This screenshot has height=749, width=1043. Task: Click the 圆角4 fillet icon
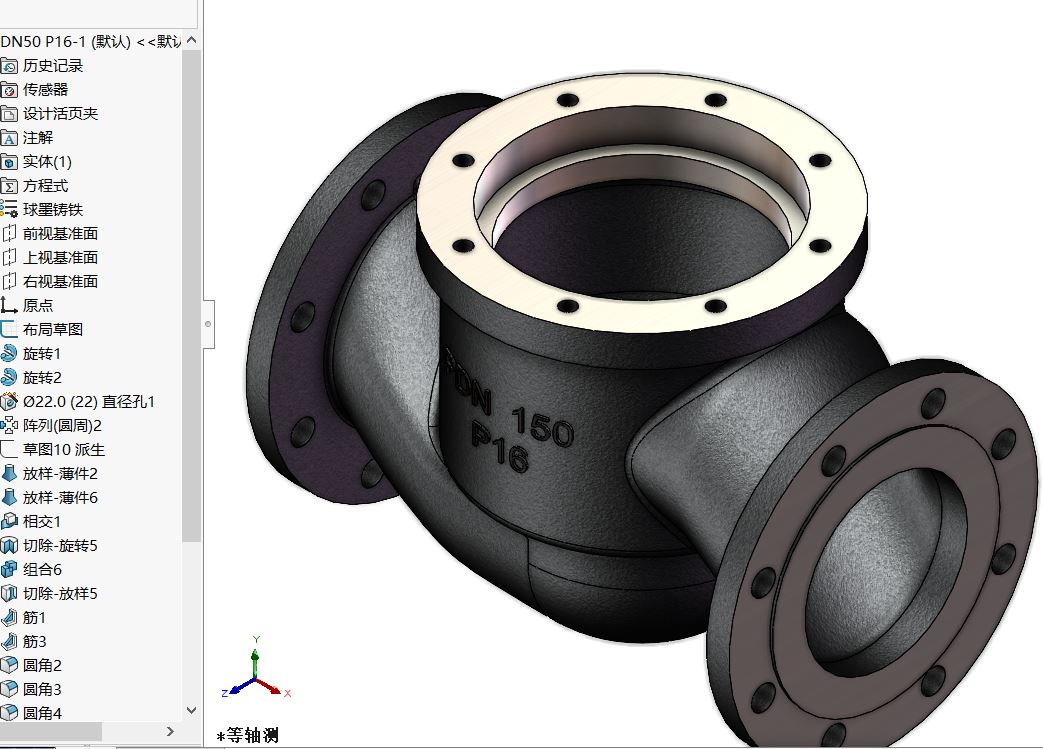coord(9,713)
